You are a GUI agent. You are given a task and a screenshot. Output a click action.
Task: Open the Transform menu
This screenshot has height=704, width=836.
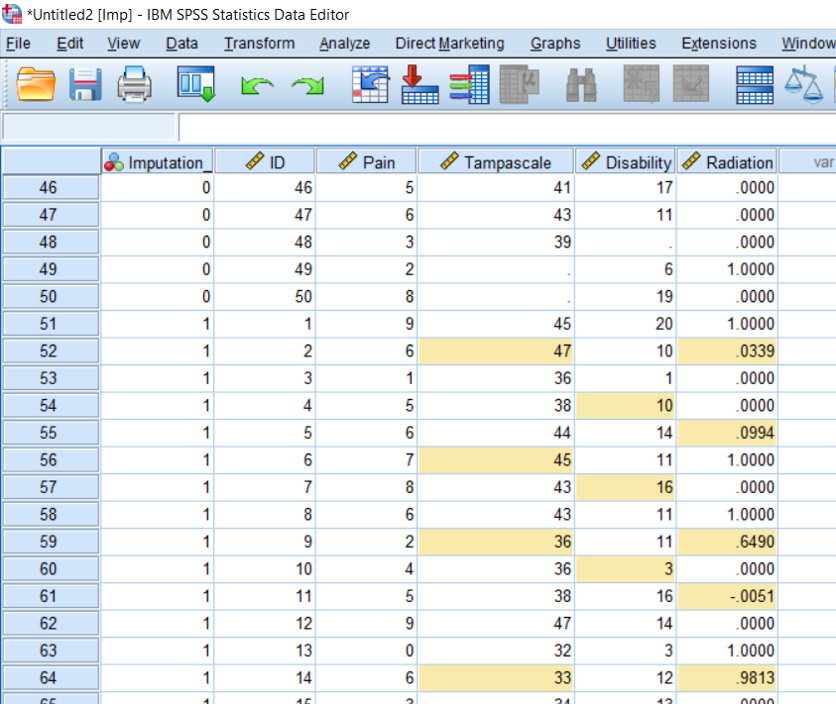pos(259,43)
